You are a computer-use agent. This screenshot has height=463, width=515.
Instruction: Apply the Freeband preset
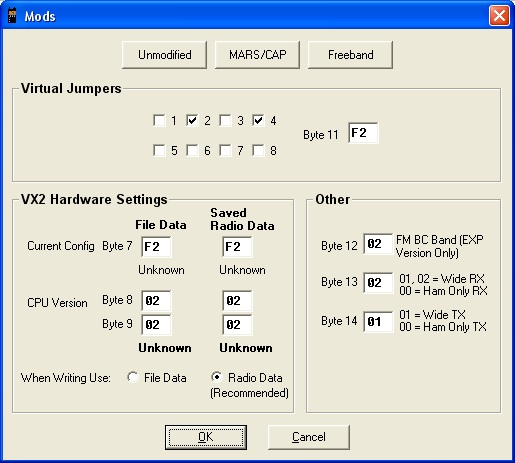coord(350,55)
